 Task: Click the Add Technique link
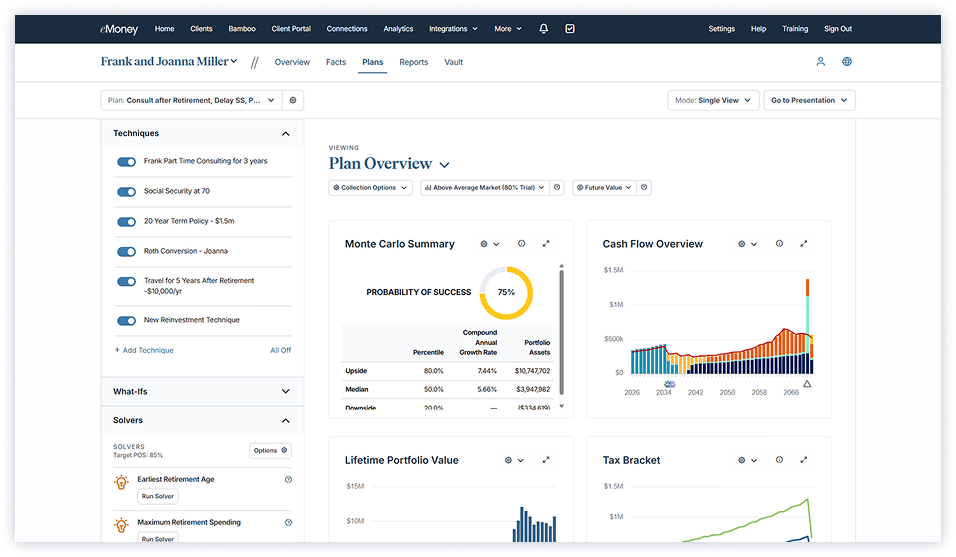[x=144, y=350]
